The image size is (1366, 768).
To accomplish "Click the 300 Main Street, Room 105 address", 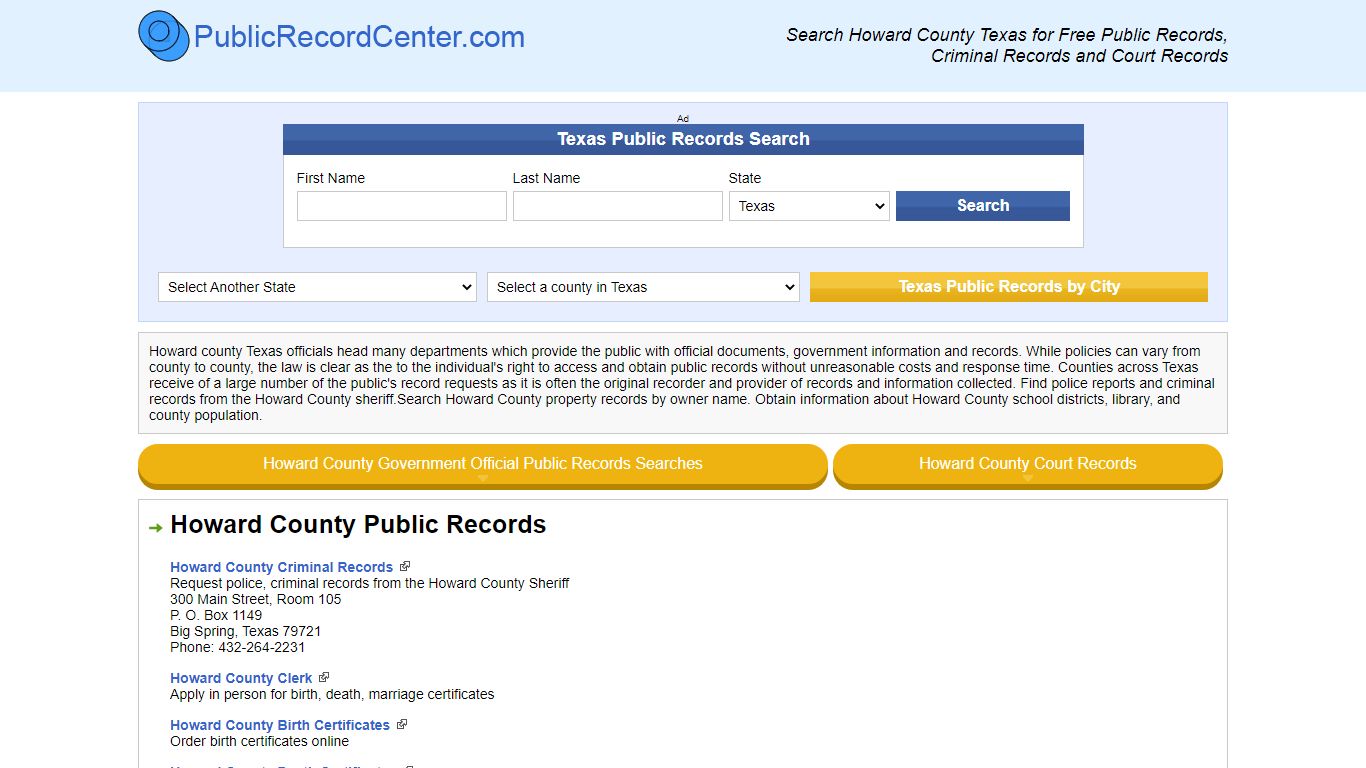I will [x=256, y=599].
